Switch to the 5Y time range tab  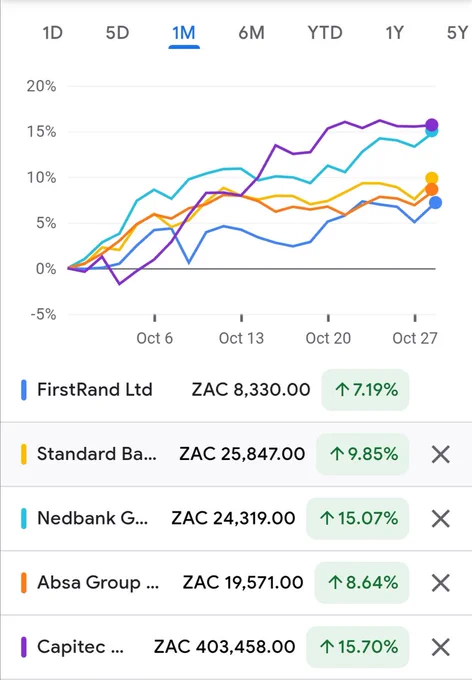tap(457, 33)
